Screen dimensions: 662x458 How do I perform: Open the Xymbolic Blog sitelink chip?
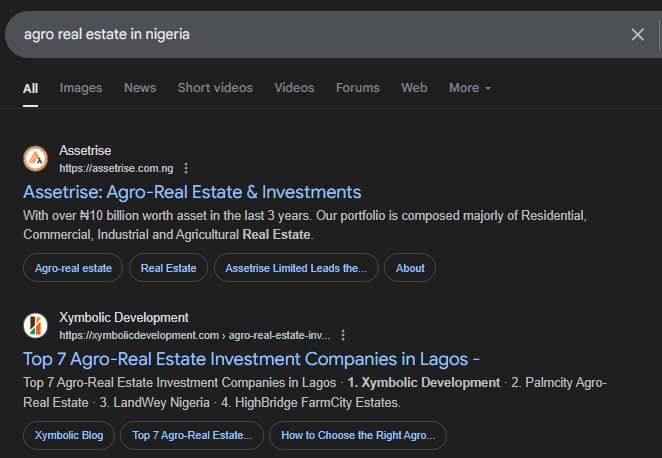(x=67, y=435)
